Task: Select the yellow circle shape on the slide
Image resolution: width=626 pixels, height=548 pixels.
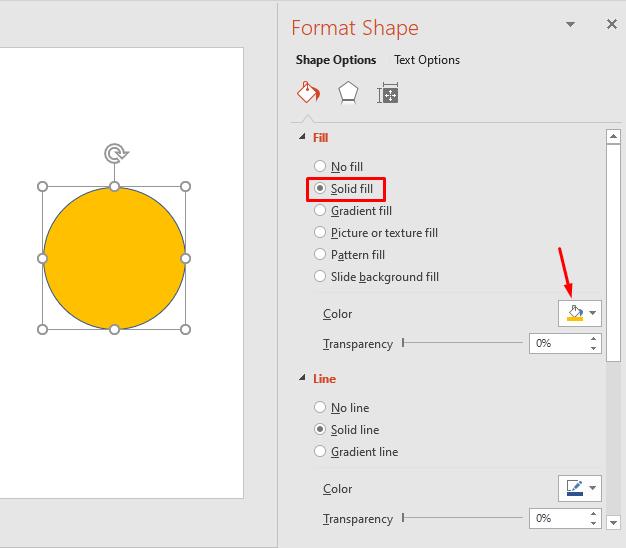Action: tap(114, 258)
